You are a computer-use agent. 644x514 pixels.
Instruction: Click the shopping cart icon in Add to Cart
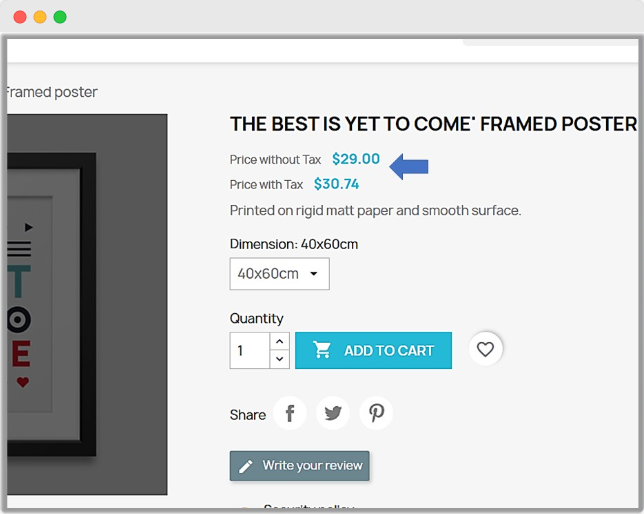(x=322, y=350)
